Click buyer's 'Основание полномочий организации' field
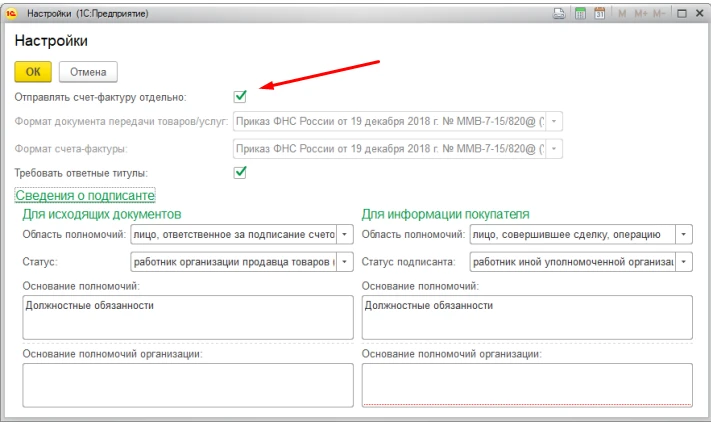 coord(526,384)
